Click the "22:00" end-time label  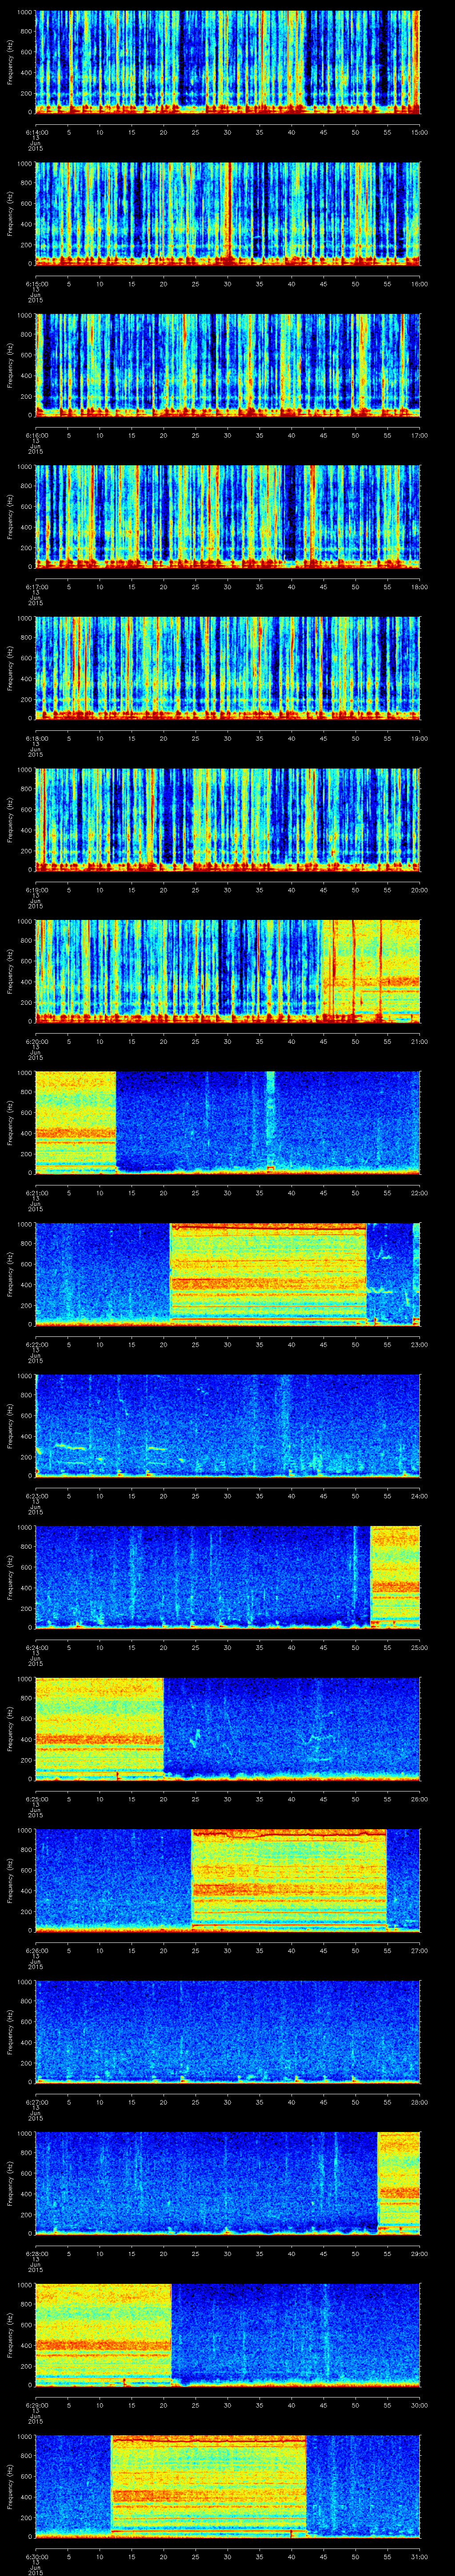[x=419, y=1192]
